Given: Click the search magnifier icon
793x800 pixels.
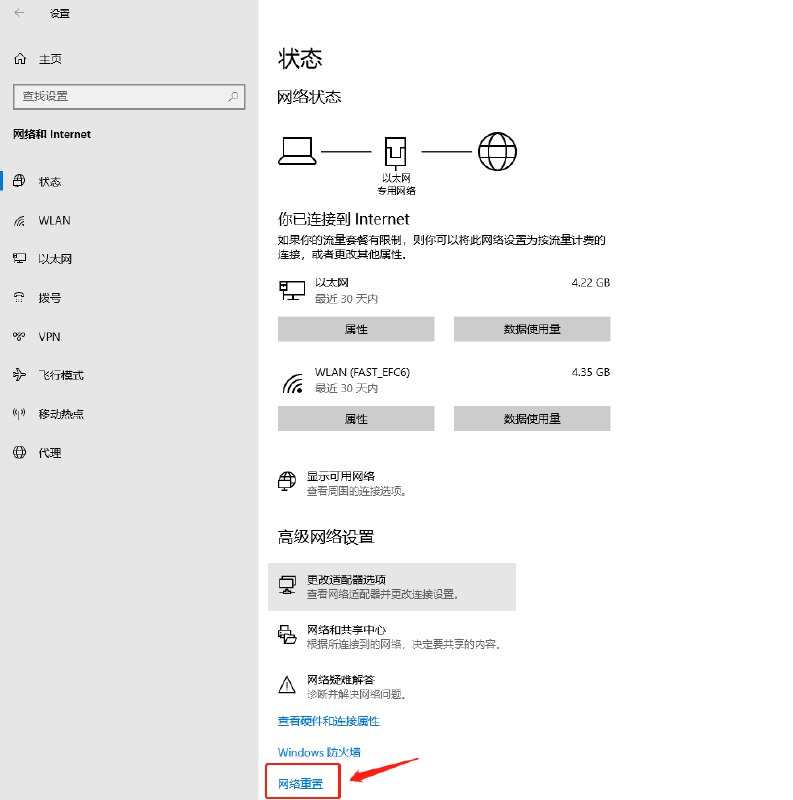Looking at the screenshot, I should pos(233,96).
